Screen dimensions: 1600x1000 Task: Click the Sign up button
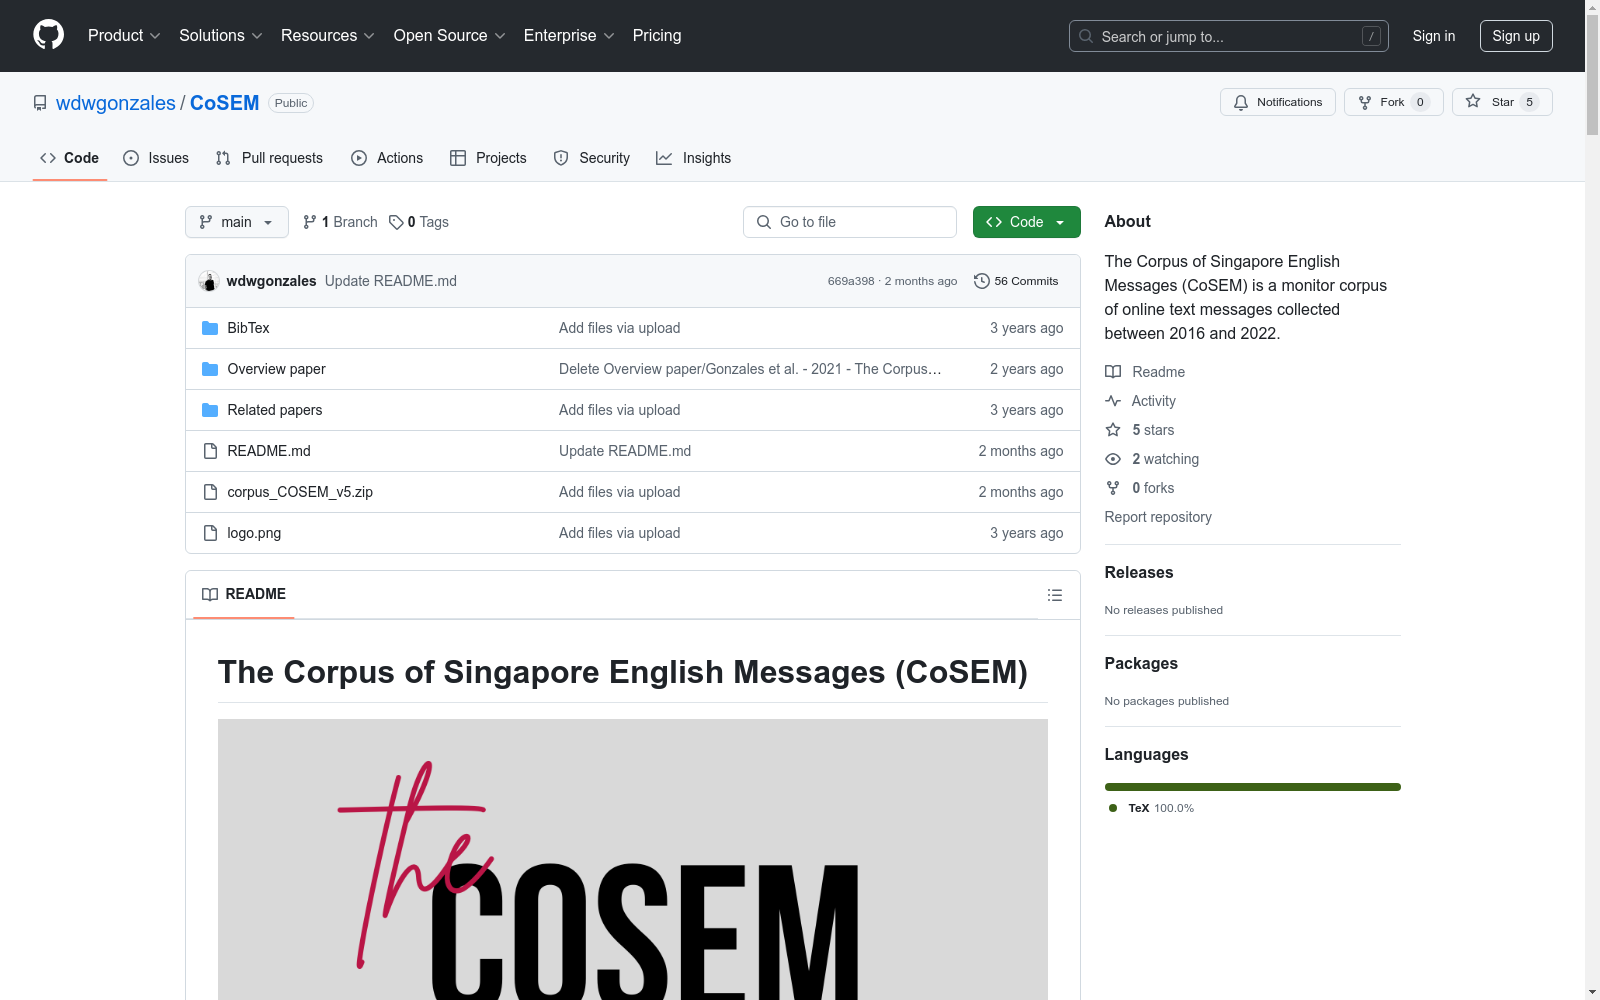[x=1516, y=36]
